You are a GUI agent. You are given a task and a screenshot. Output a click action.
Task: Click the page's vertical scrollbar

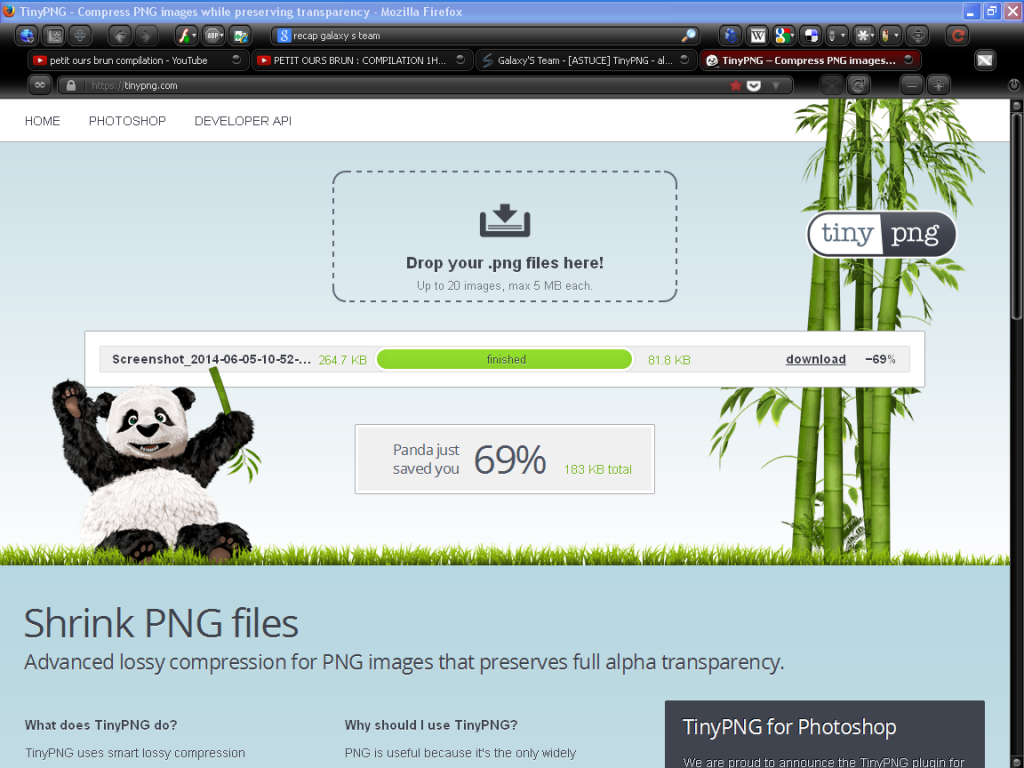(x=1016, y=434)
